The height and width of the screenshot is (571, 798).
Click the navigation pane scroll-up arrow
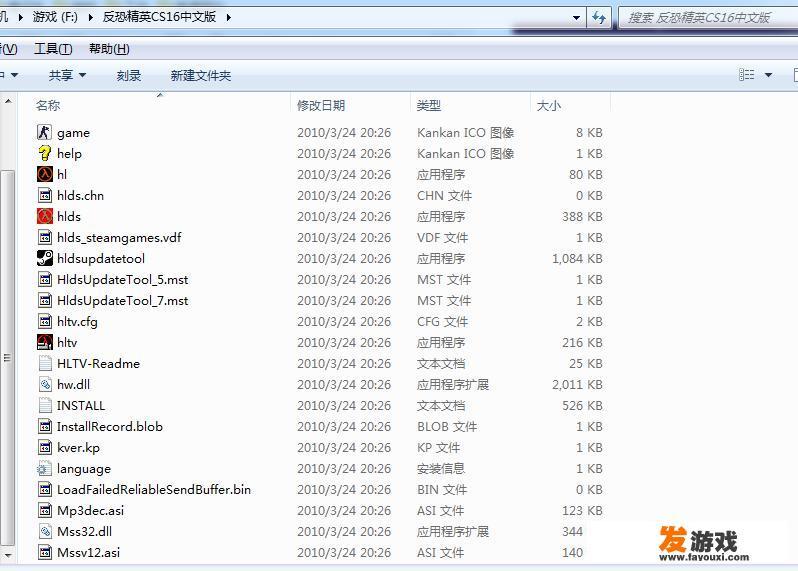(x=8, y=102)
